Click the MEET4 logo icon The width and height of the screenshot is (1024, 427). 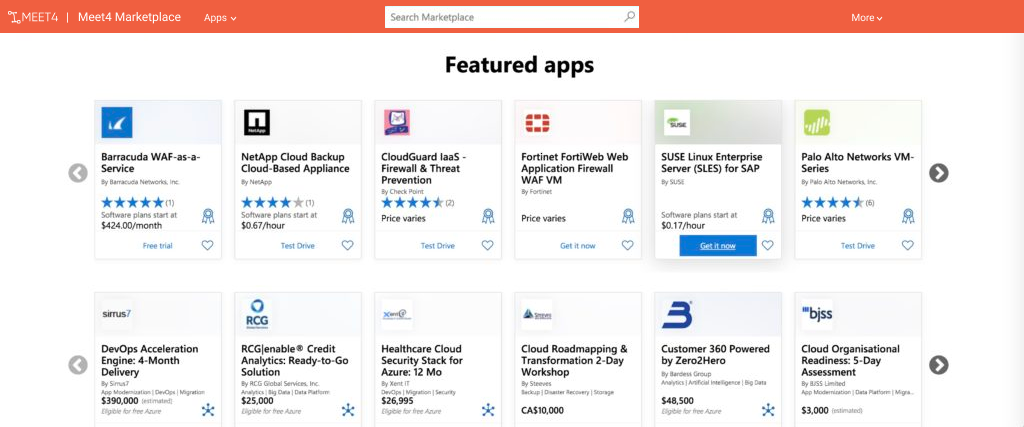pos(33,17)
